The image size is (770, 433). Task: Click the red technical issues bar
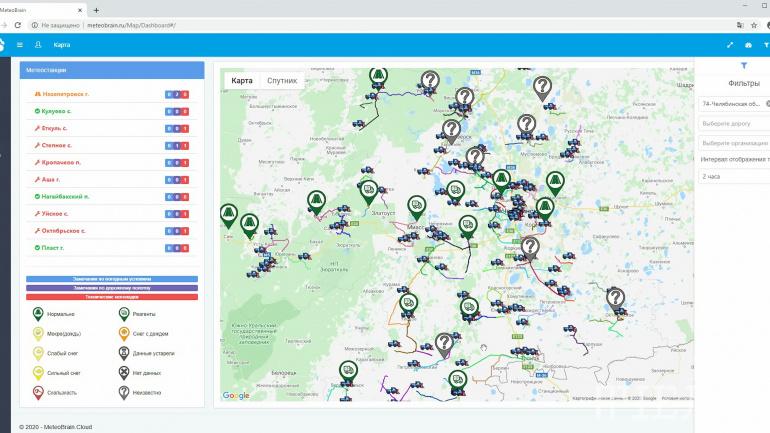112,297
